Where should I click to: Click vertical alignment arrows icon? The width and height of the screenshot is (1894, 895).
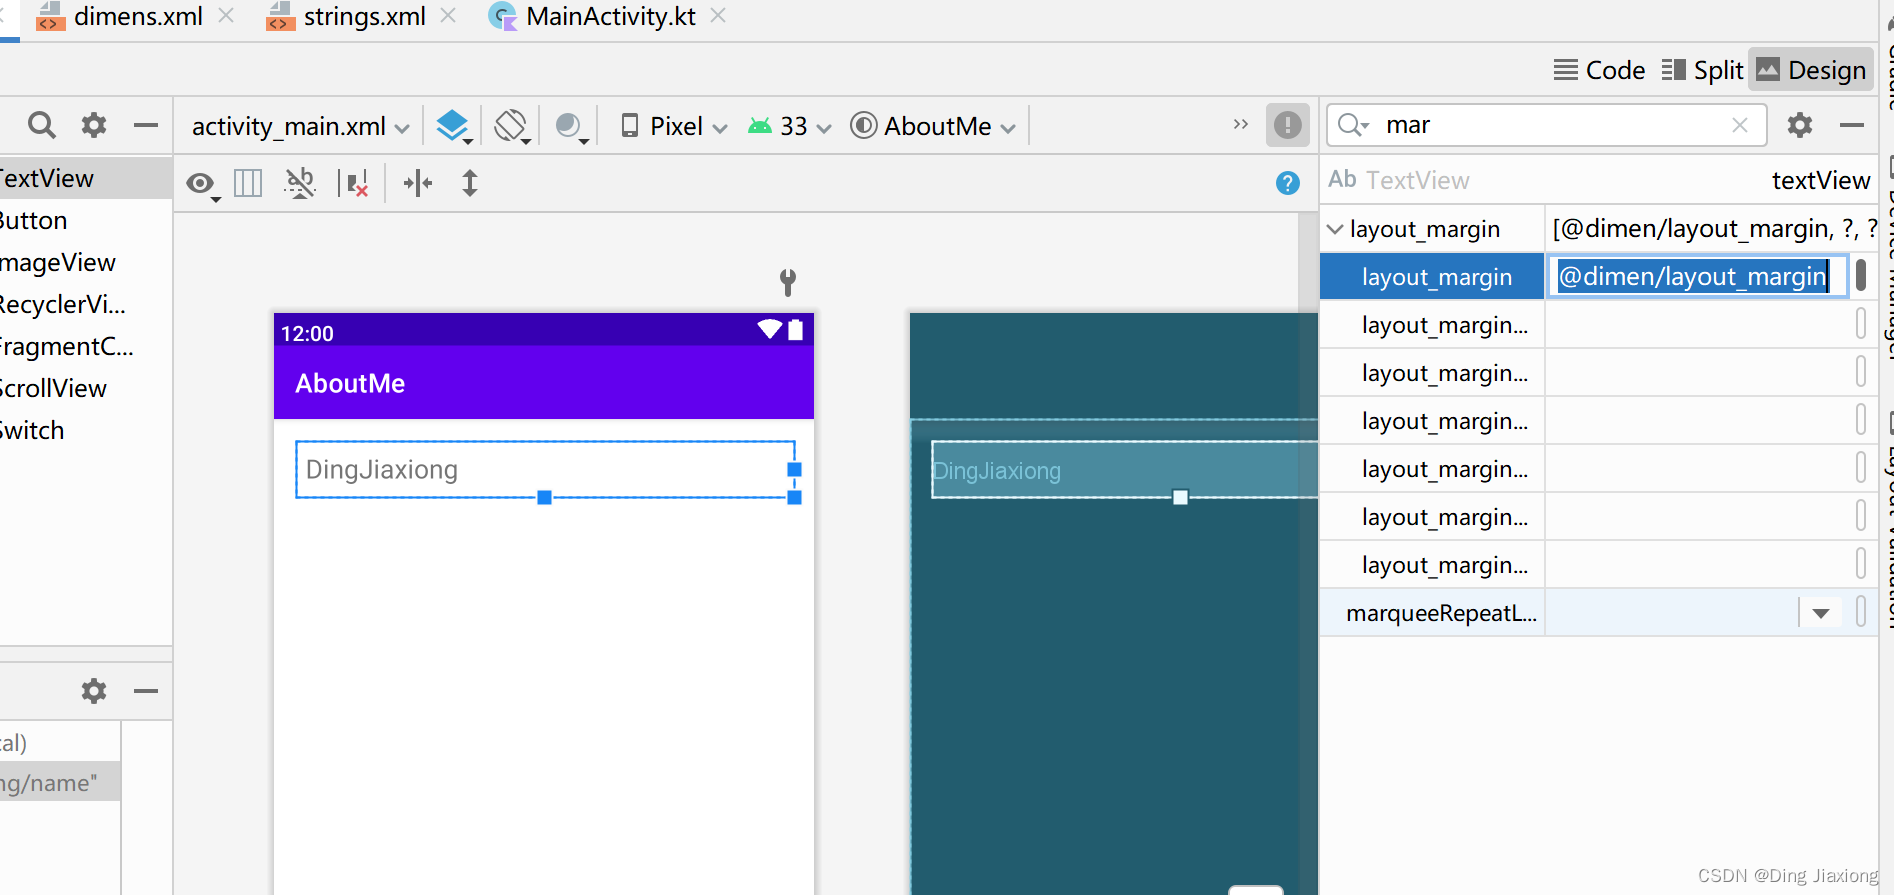point(470,183)
